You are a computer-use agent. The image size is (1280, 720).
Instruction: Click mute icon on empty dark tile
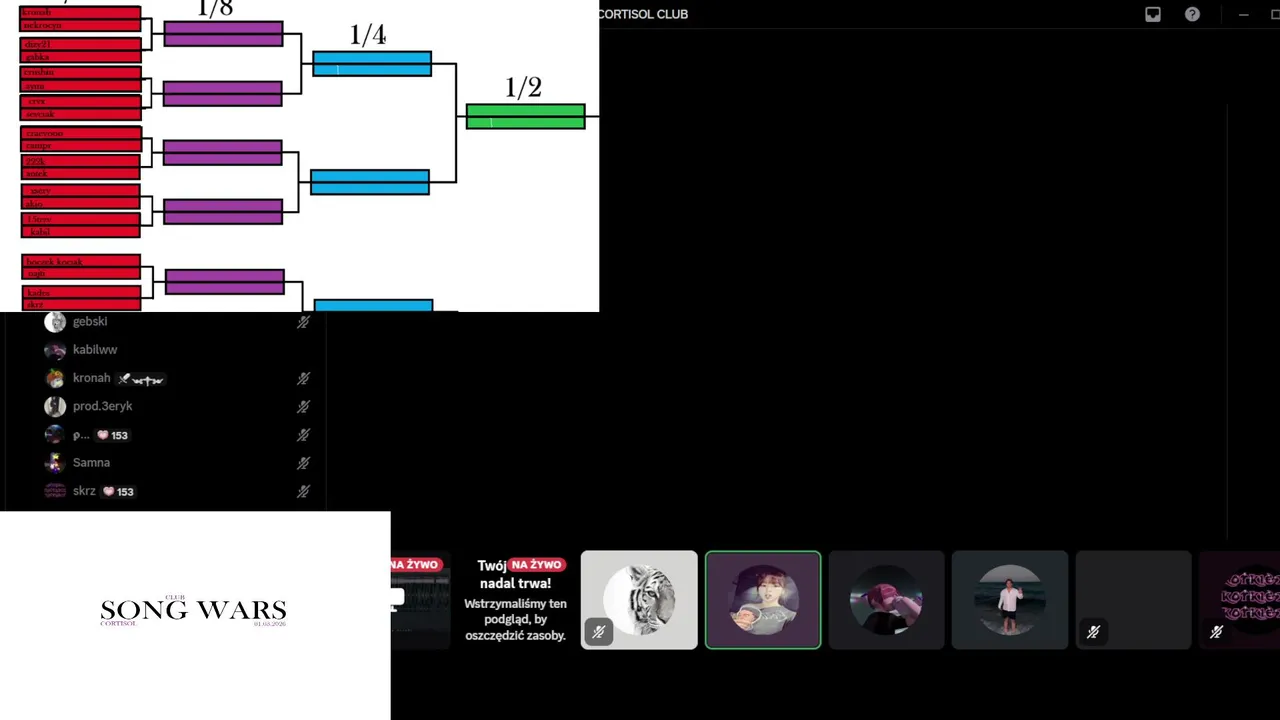[x=1093, y=632]
